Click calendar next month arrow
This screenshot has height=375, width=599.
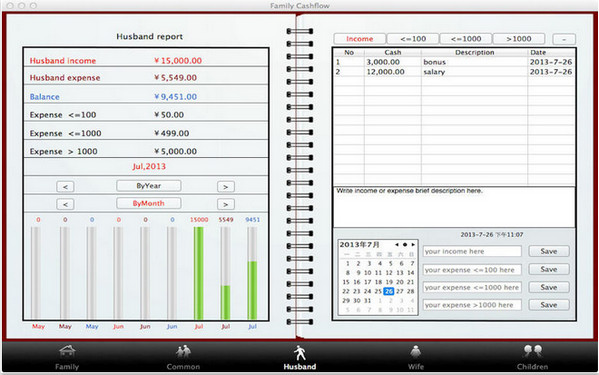pyautogui.click(x=413, y=244)
